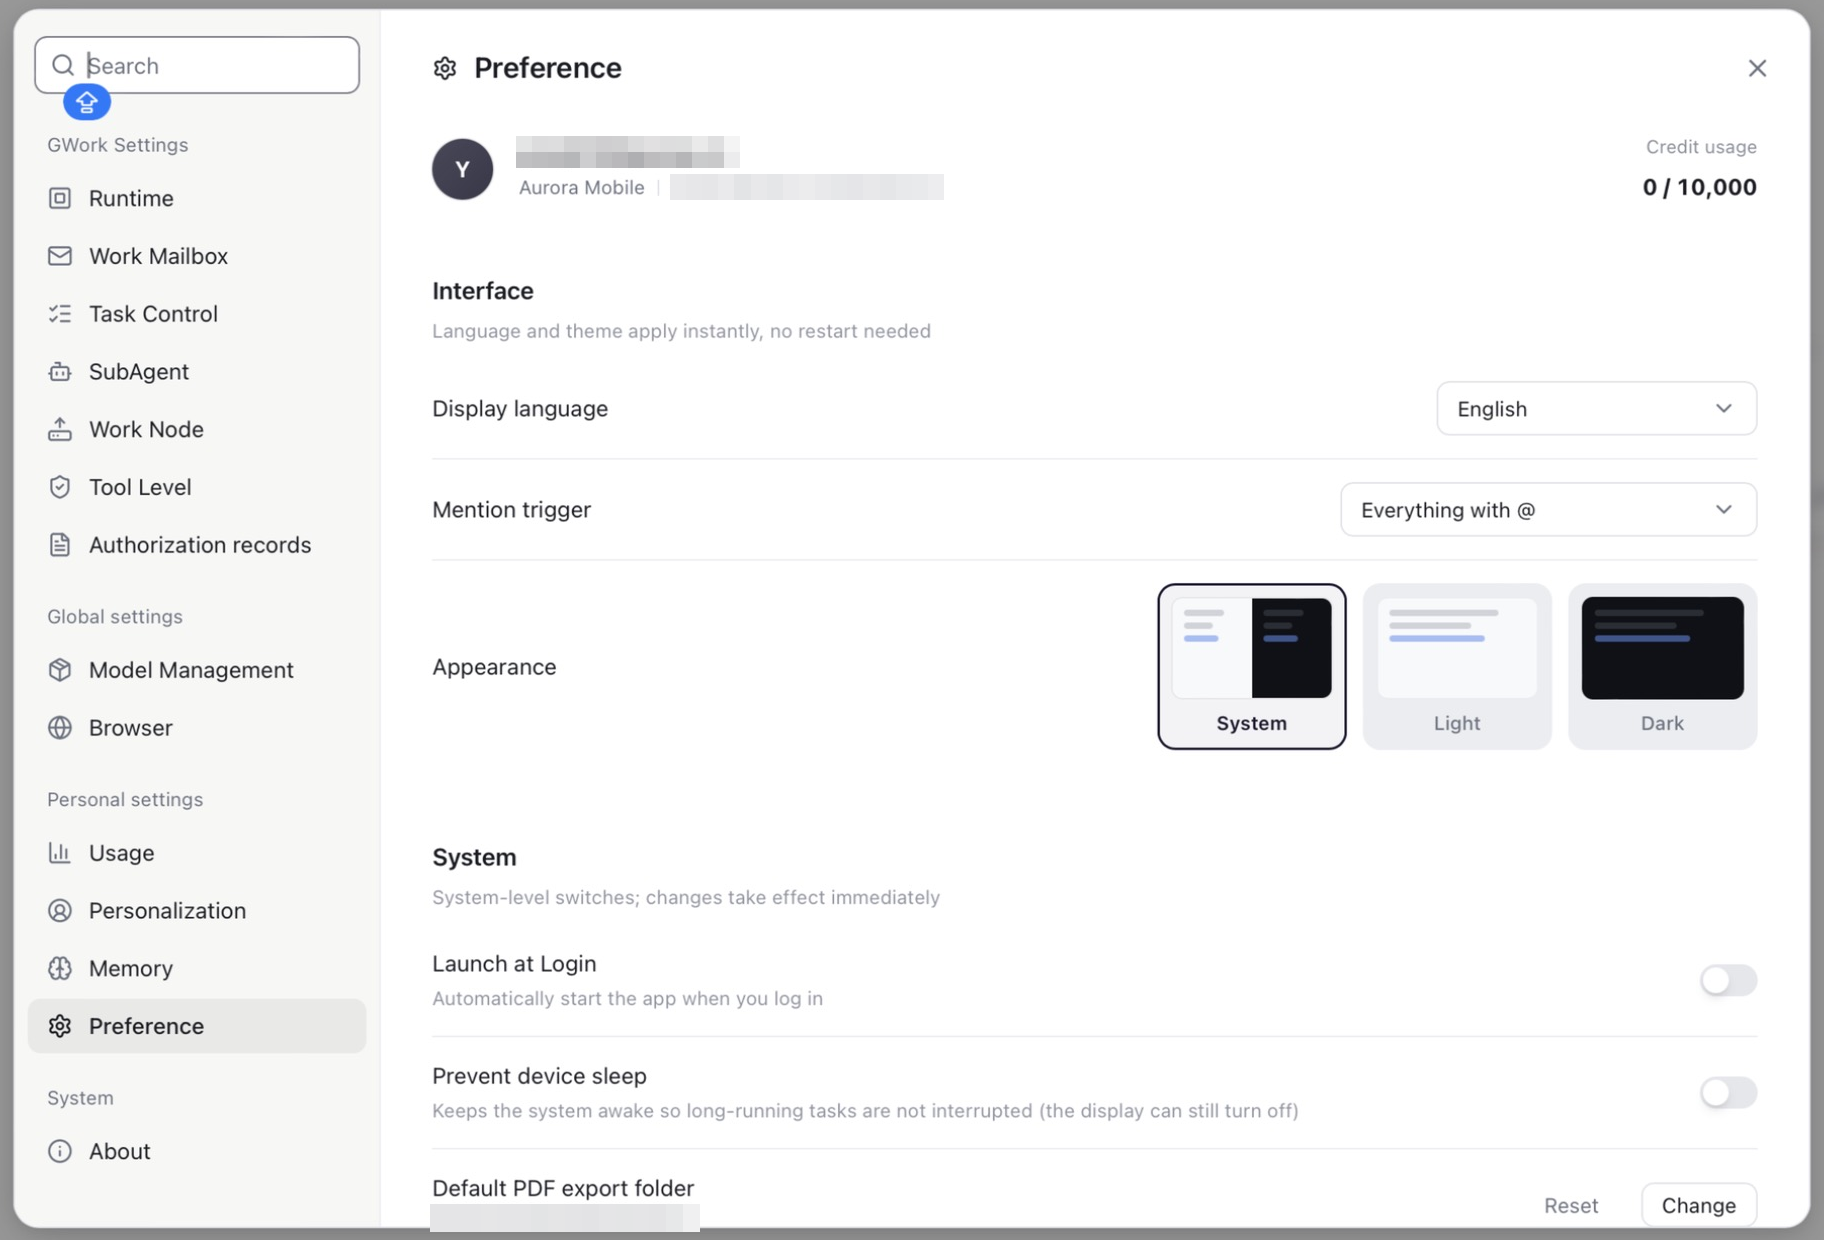Click the Work Mailbox envelope icon
This screenshot has height=1240, width=1824.
(60, 256)
